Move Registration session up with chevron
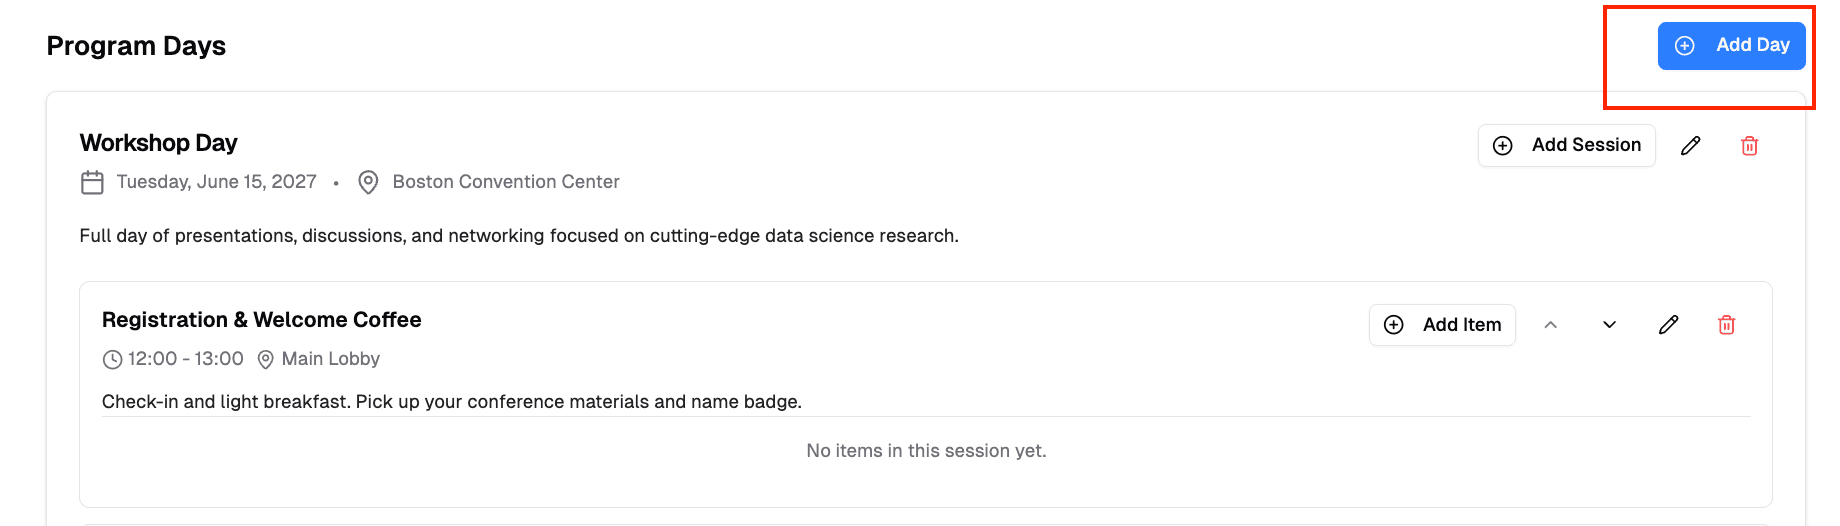The height and width of the screenshot is (526, 1840). pos(1551,325)
